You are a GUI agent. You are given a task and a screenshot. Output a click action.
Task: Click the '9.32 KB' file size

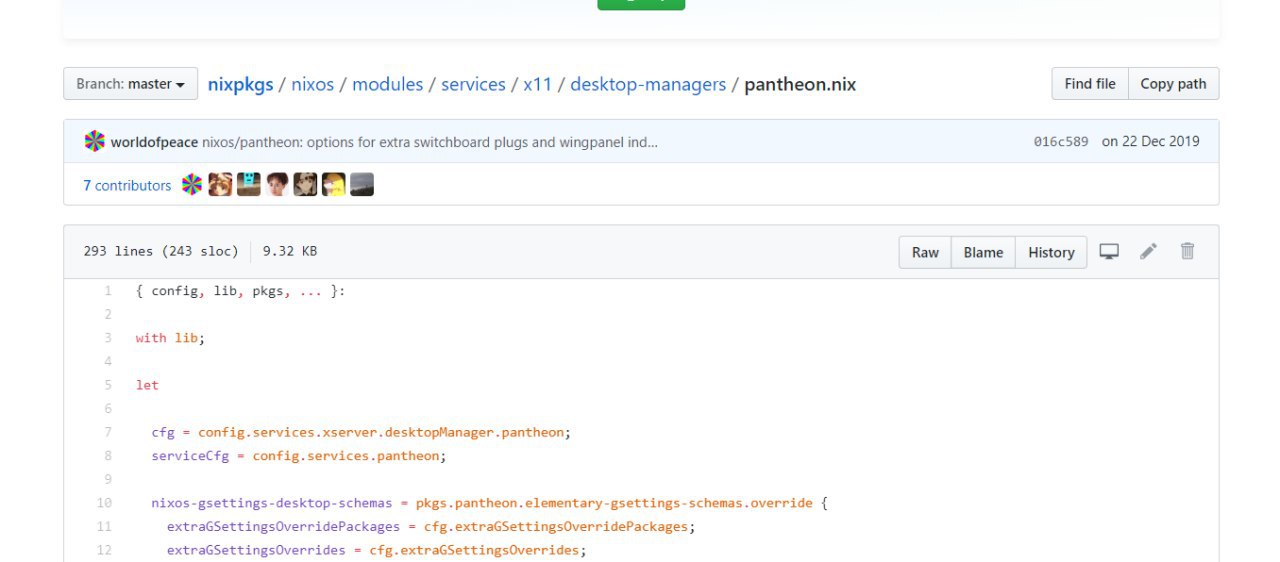(290, 252)
